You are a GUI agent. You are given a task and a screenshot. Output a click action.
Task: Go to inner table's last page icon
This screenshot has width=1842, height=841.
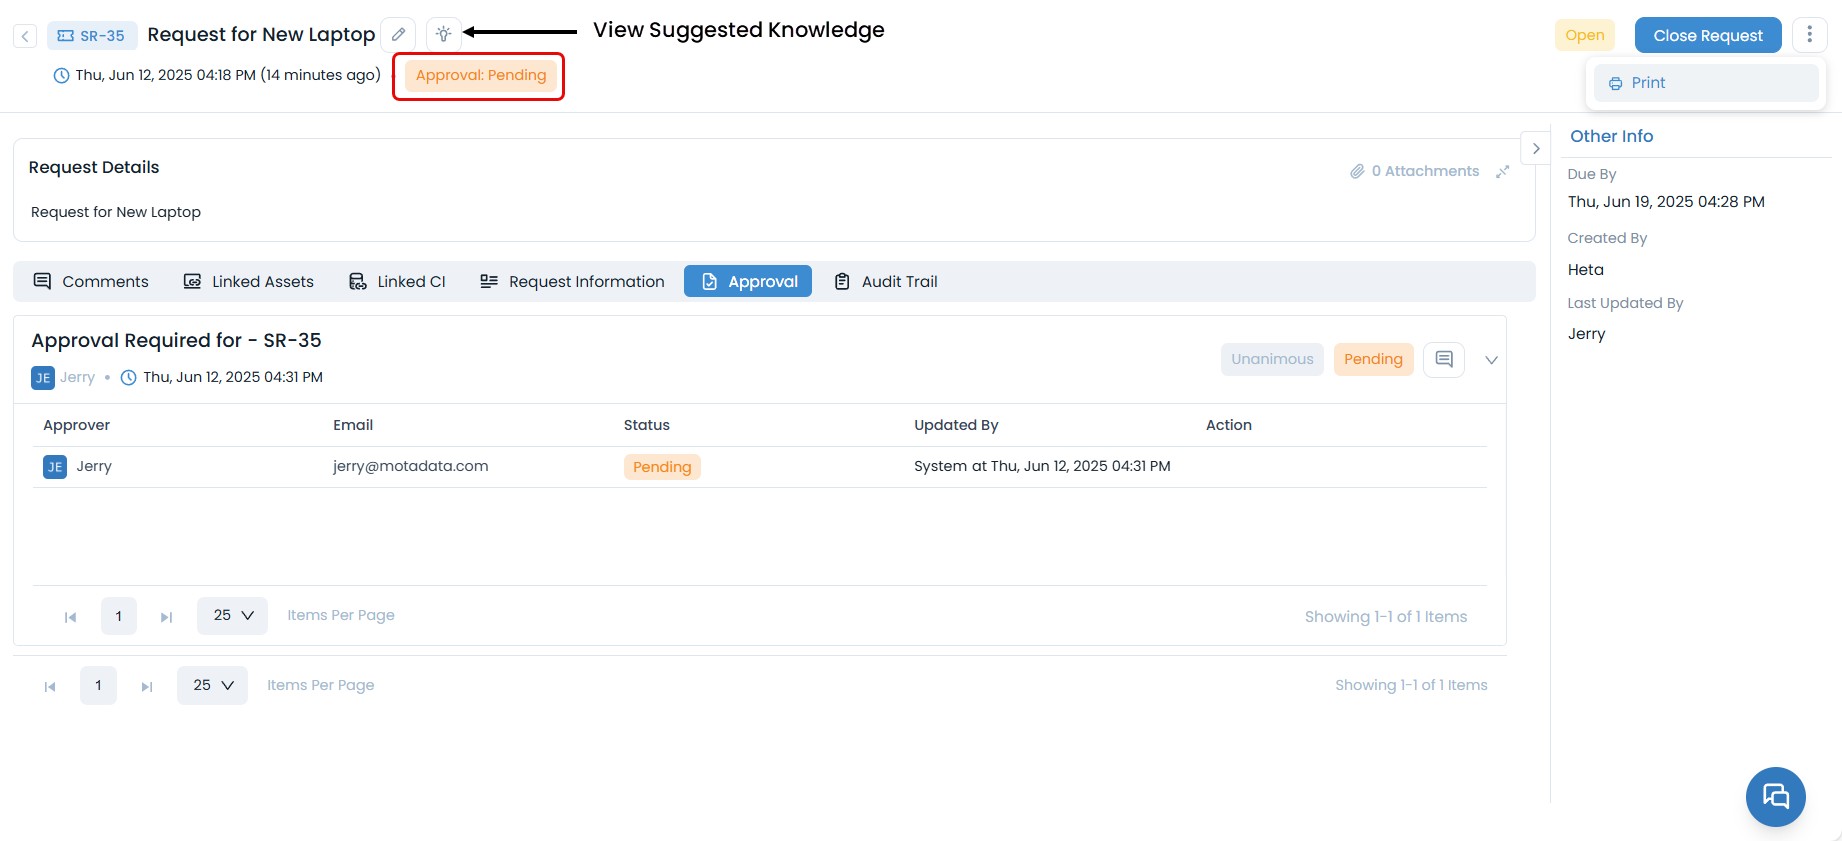pyautogui.click(x=166, y=617)
